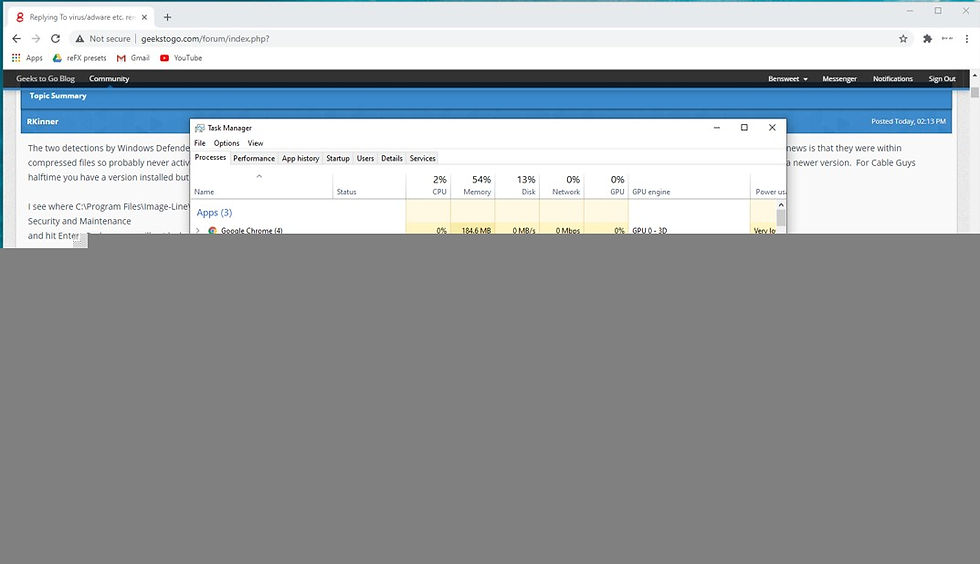Click 184.6 MB memory cell
This screenshot has height=564, width=980.
coord(472,230)
